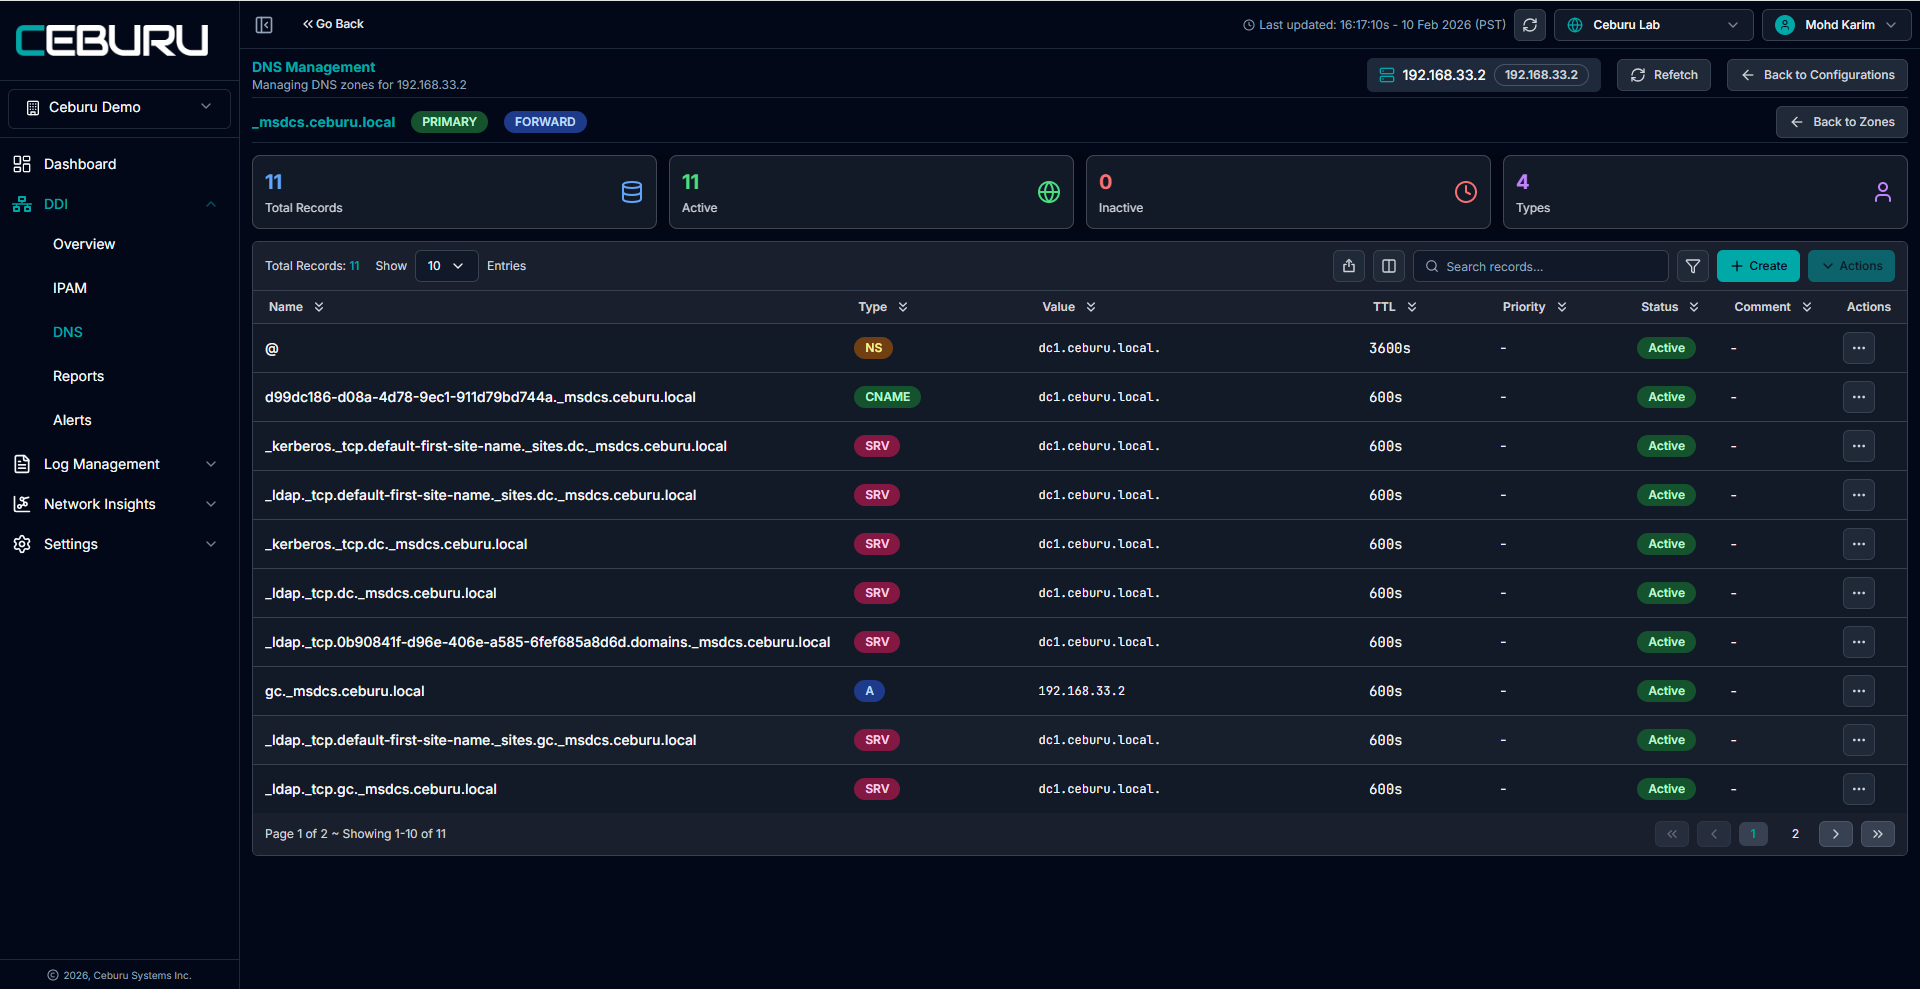Image resolution: width=1920 pixels, height=989 pixels.
Task: Jump to the last page arrow
Action: click(1878, 834)
